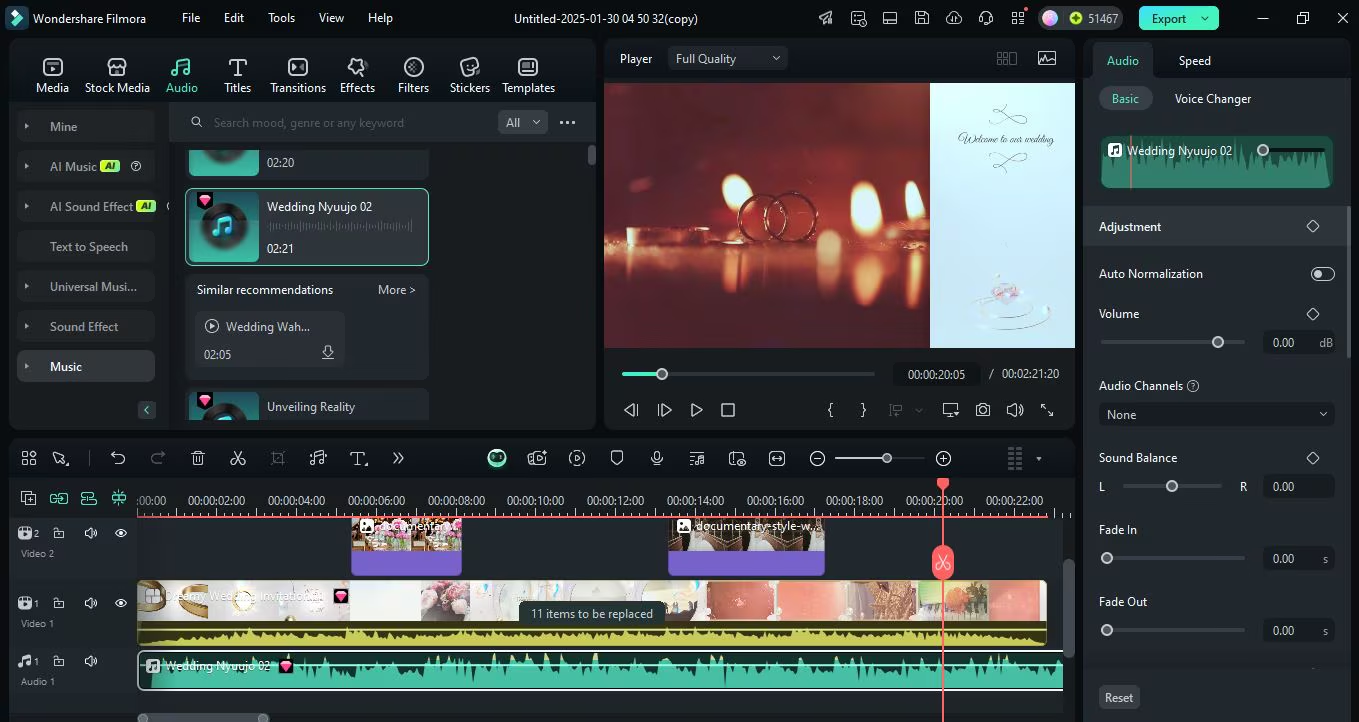1359x722 pixels.
Task: Click the player volume speaker icon
Action: click(x=1015, y=410)
